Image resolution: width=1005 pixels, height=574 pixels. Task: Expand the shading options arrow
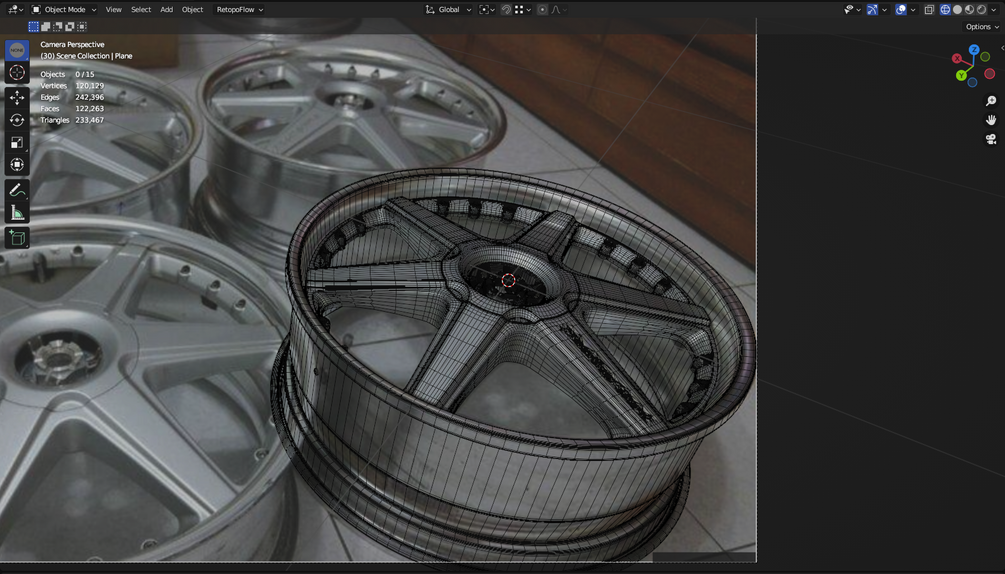(x=993, y=10)
